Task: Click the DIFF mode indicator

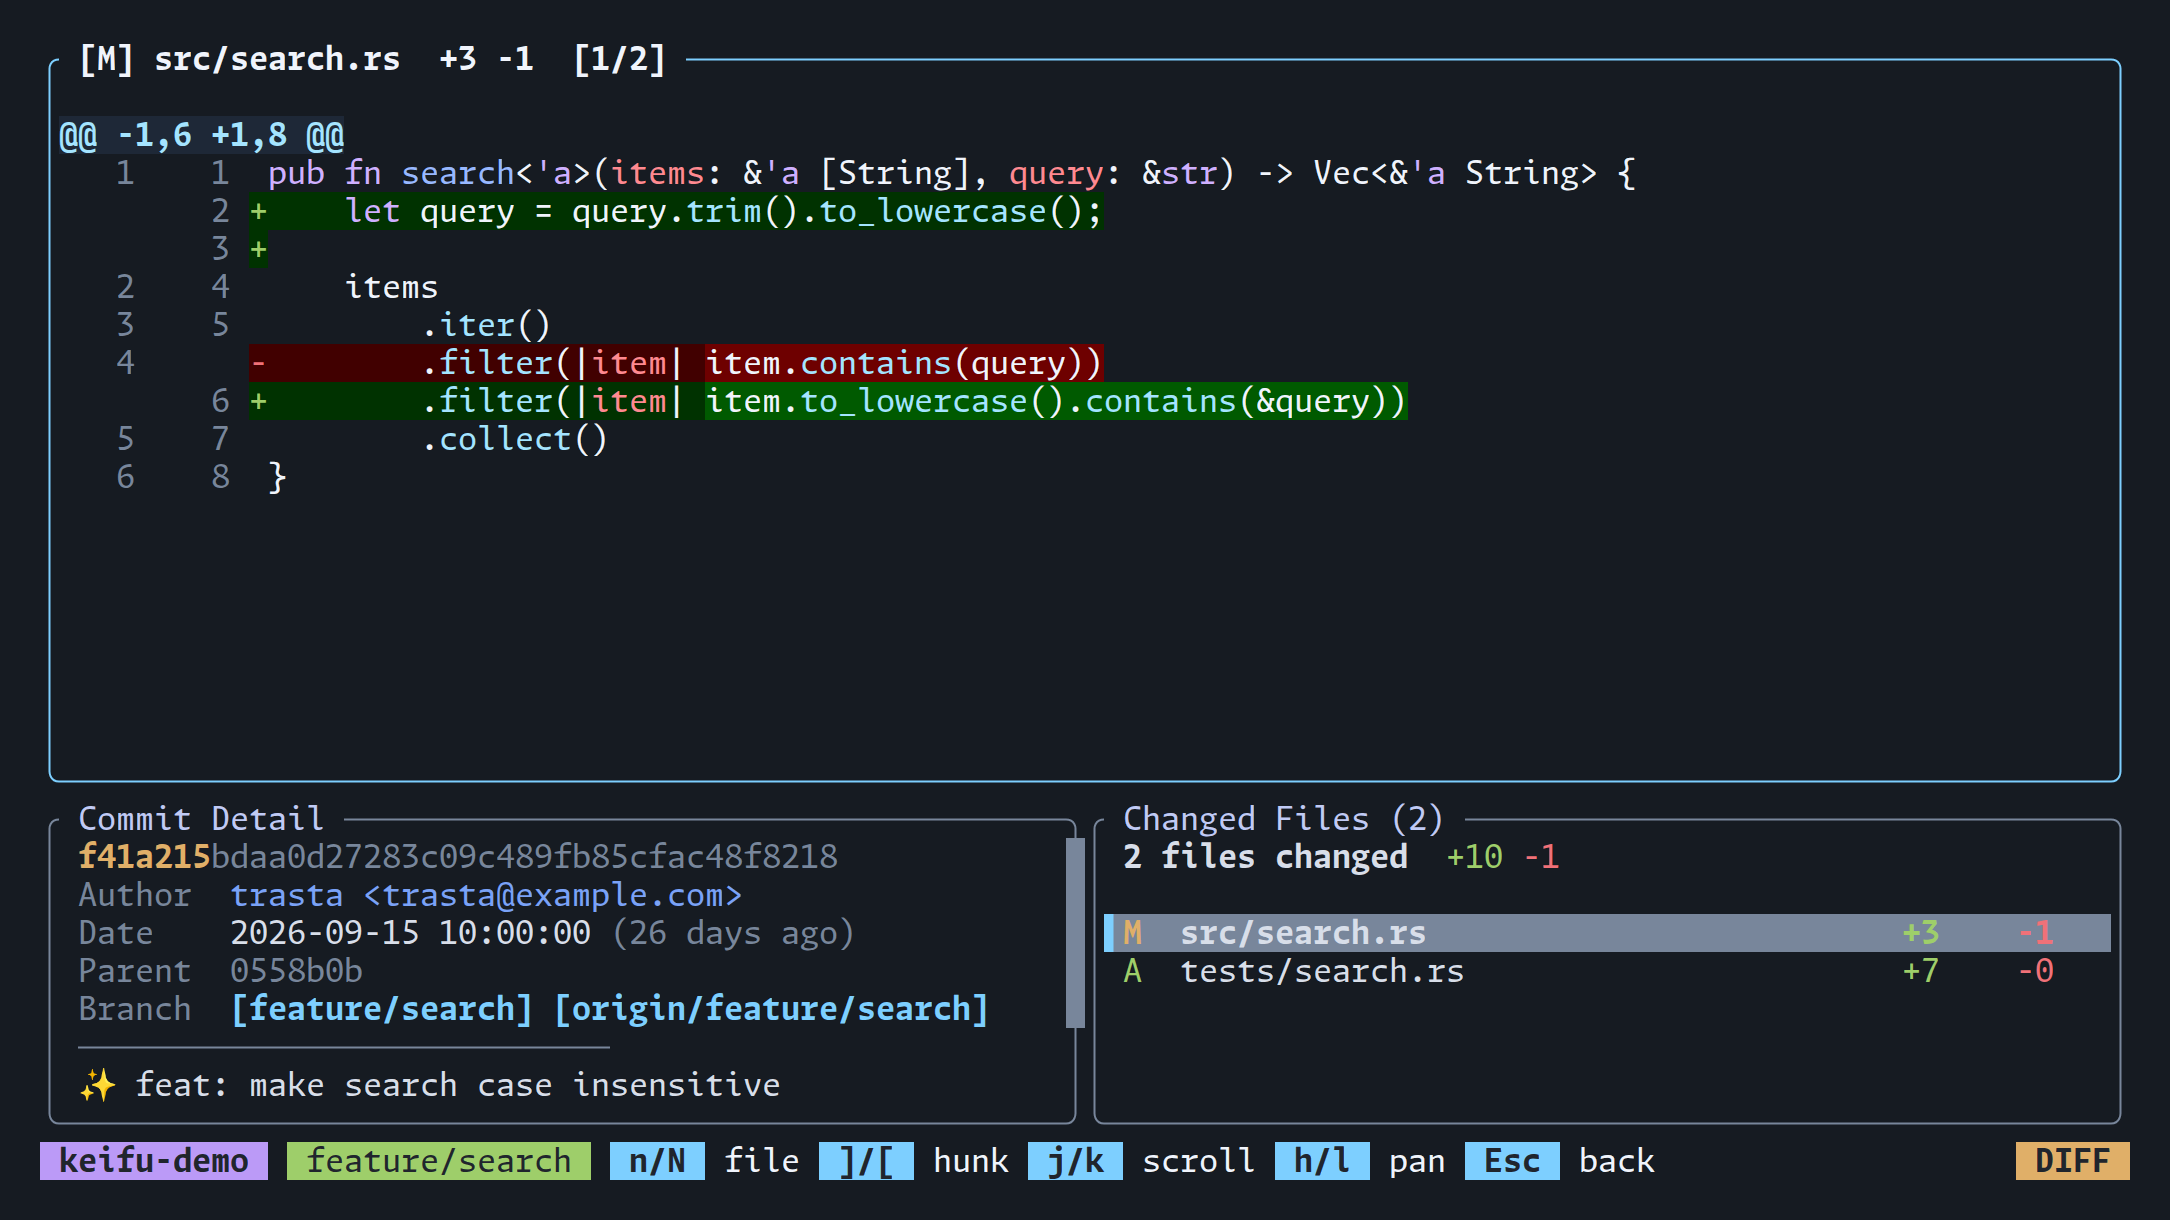Action: point(2072,1161)
